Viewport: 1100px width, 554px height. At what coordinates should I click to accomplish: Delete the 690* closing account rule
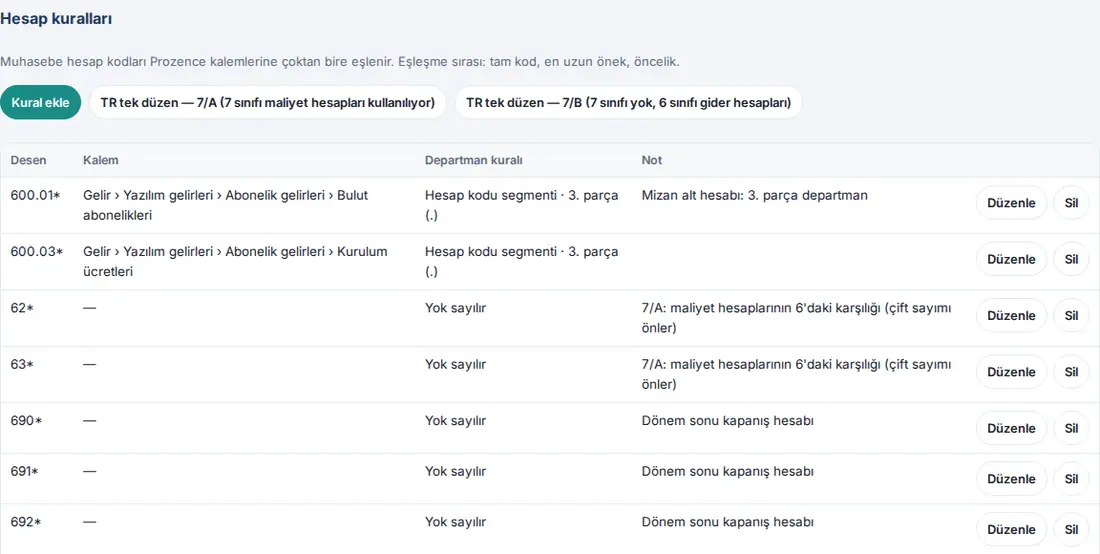[1071, 428]
